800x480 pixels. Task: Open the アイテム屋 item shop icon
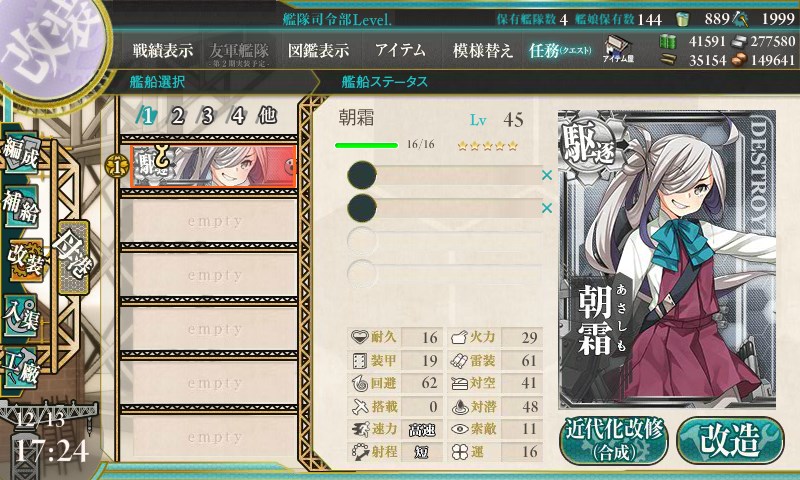(618, 49)
